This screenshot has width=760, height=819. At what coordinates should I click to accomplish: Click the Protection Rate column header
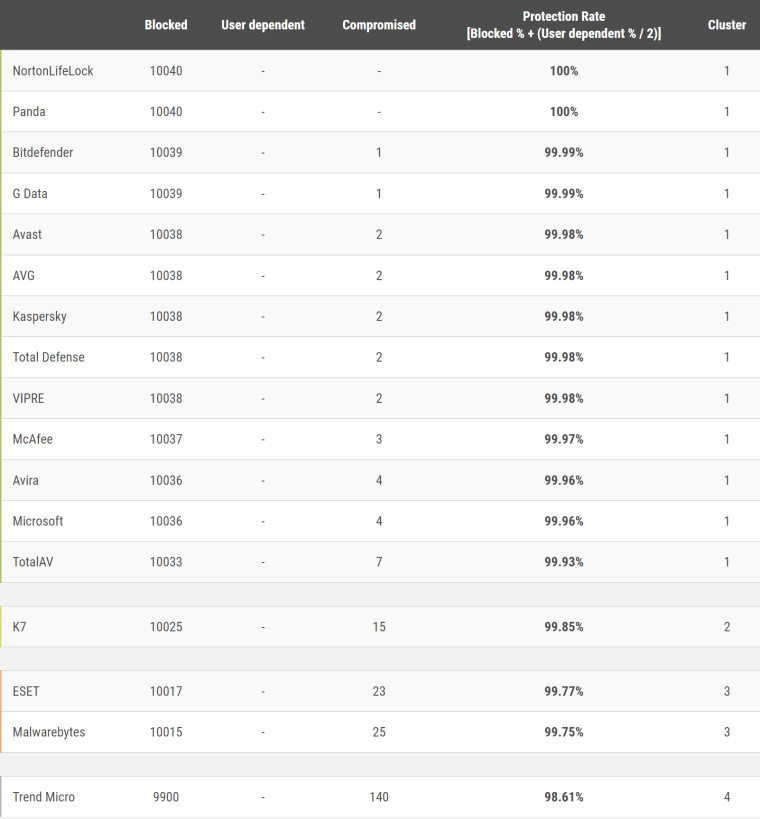click(x=563, y=25)
